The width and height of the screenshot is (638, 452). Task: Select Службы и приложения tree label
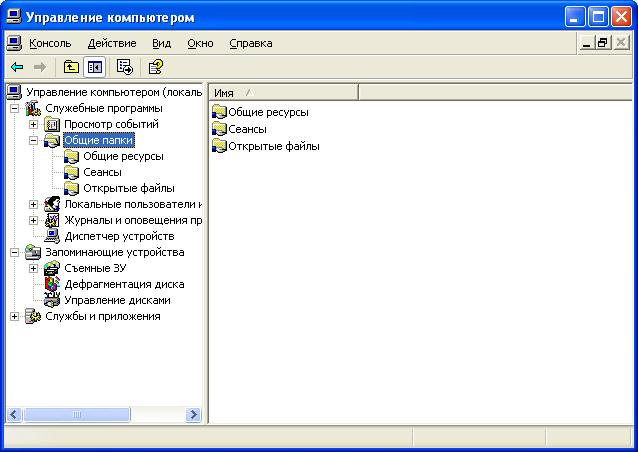point(103,316)
